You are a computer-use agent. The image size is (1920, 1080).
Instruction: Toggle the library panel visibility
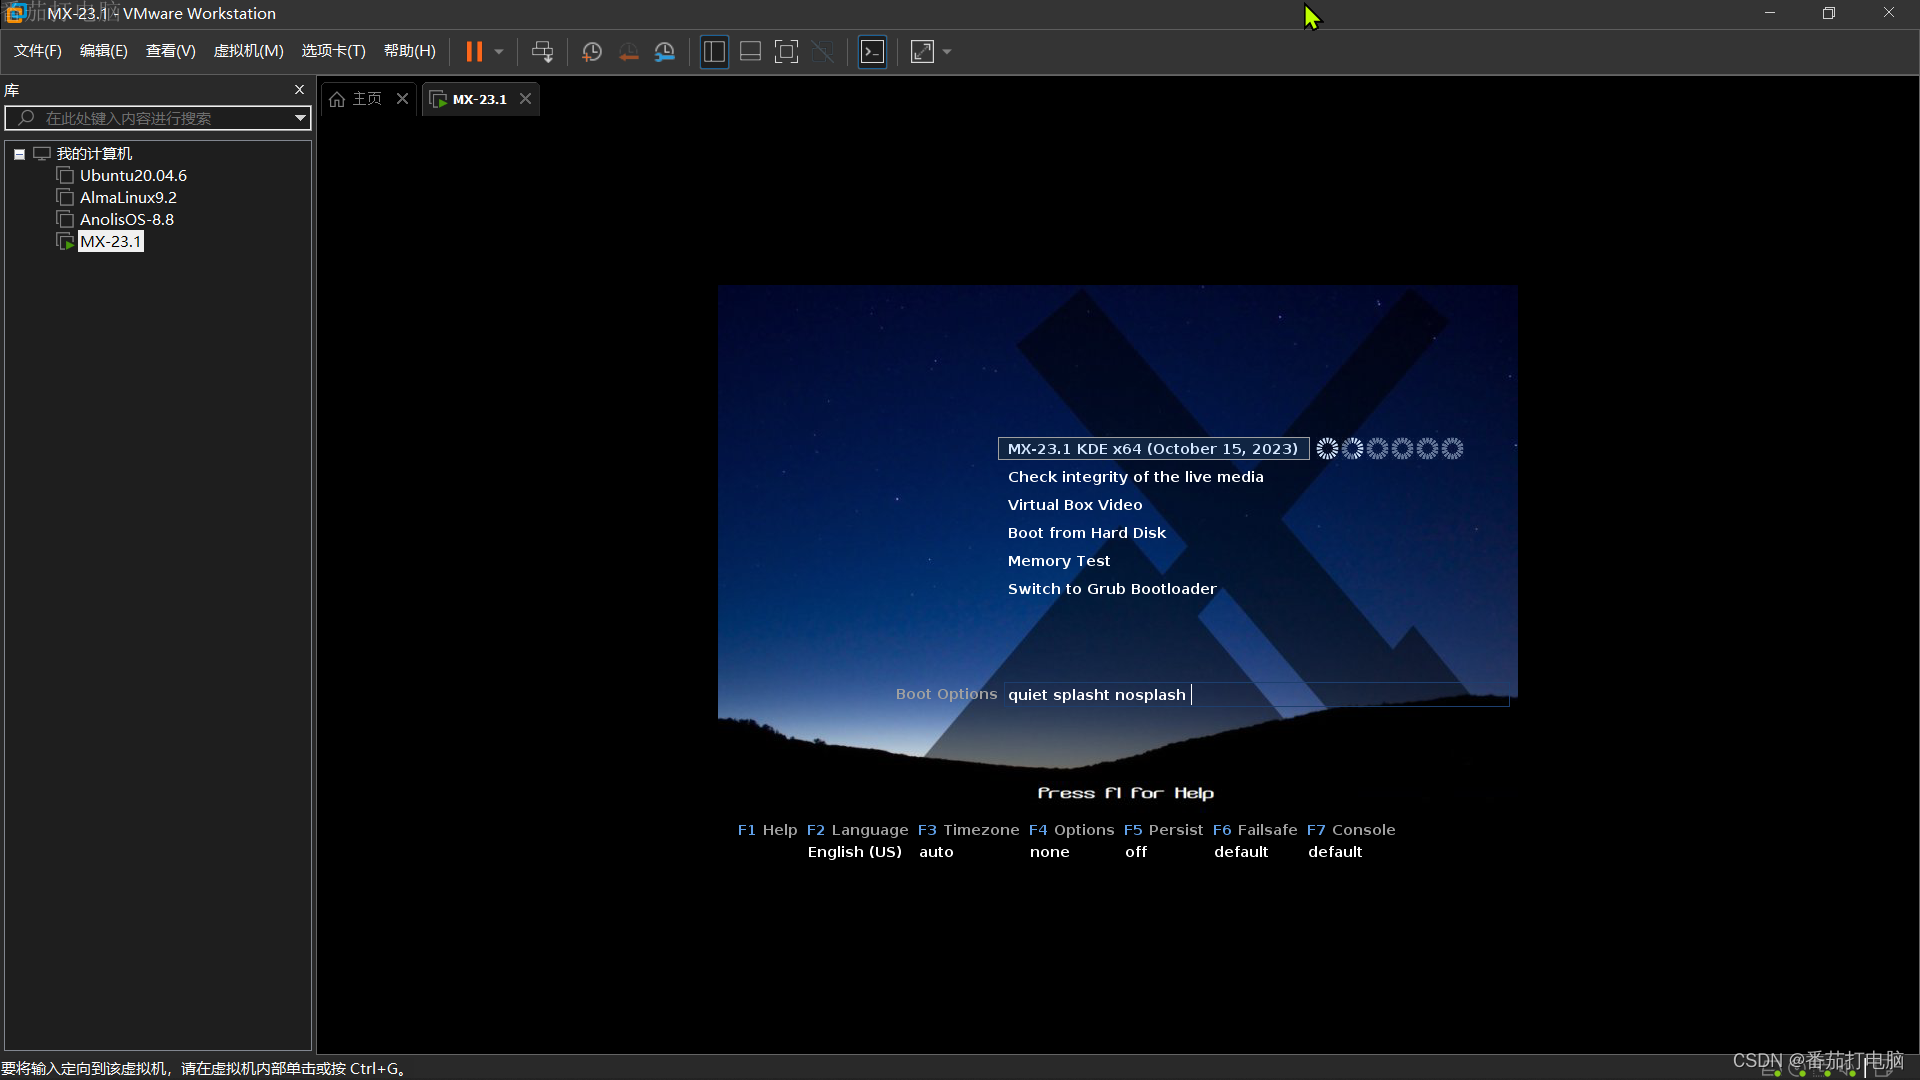point(298,88)
